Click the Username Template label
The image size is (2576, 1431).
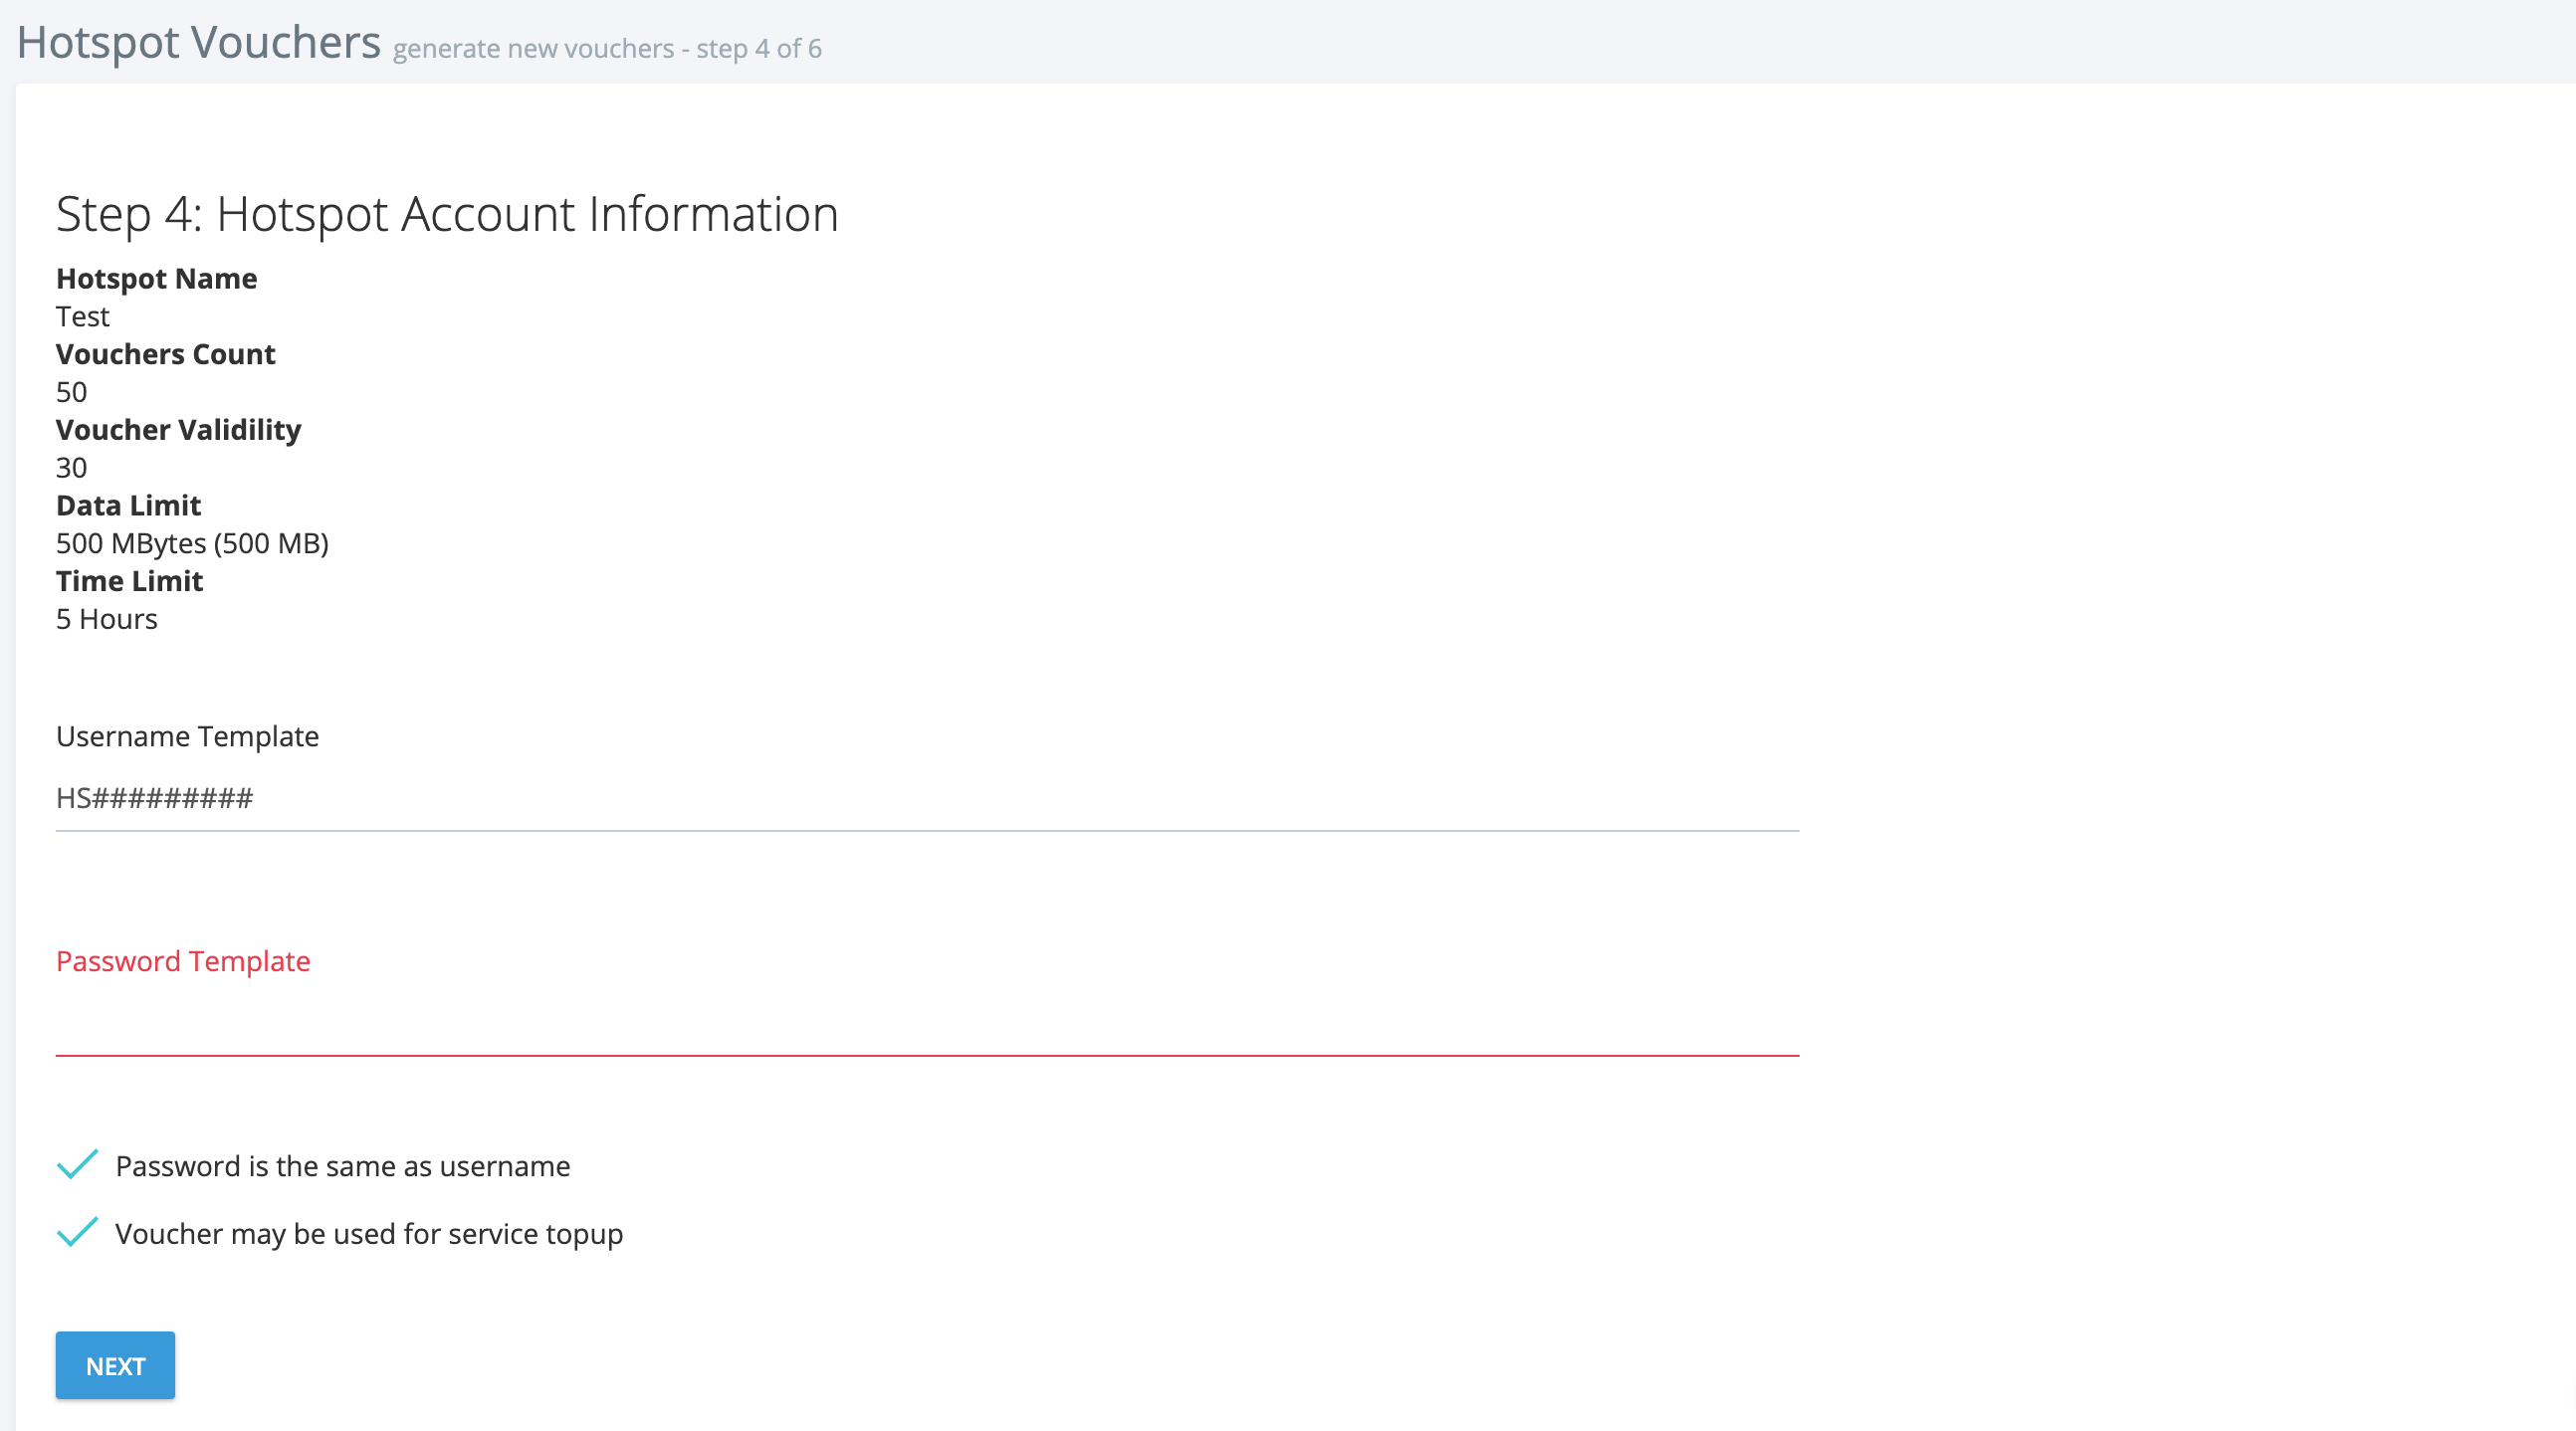187,736
